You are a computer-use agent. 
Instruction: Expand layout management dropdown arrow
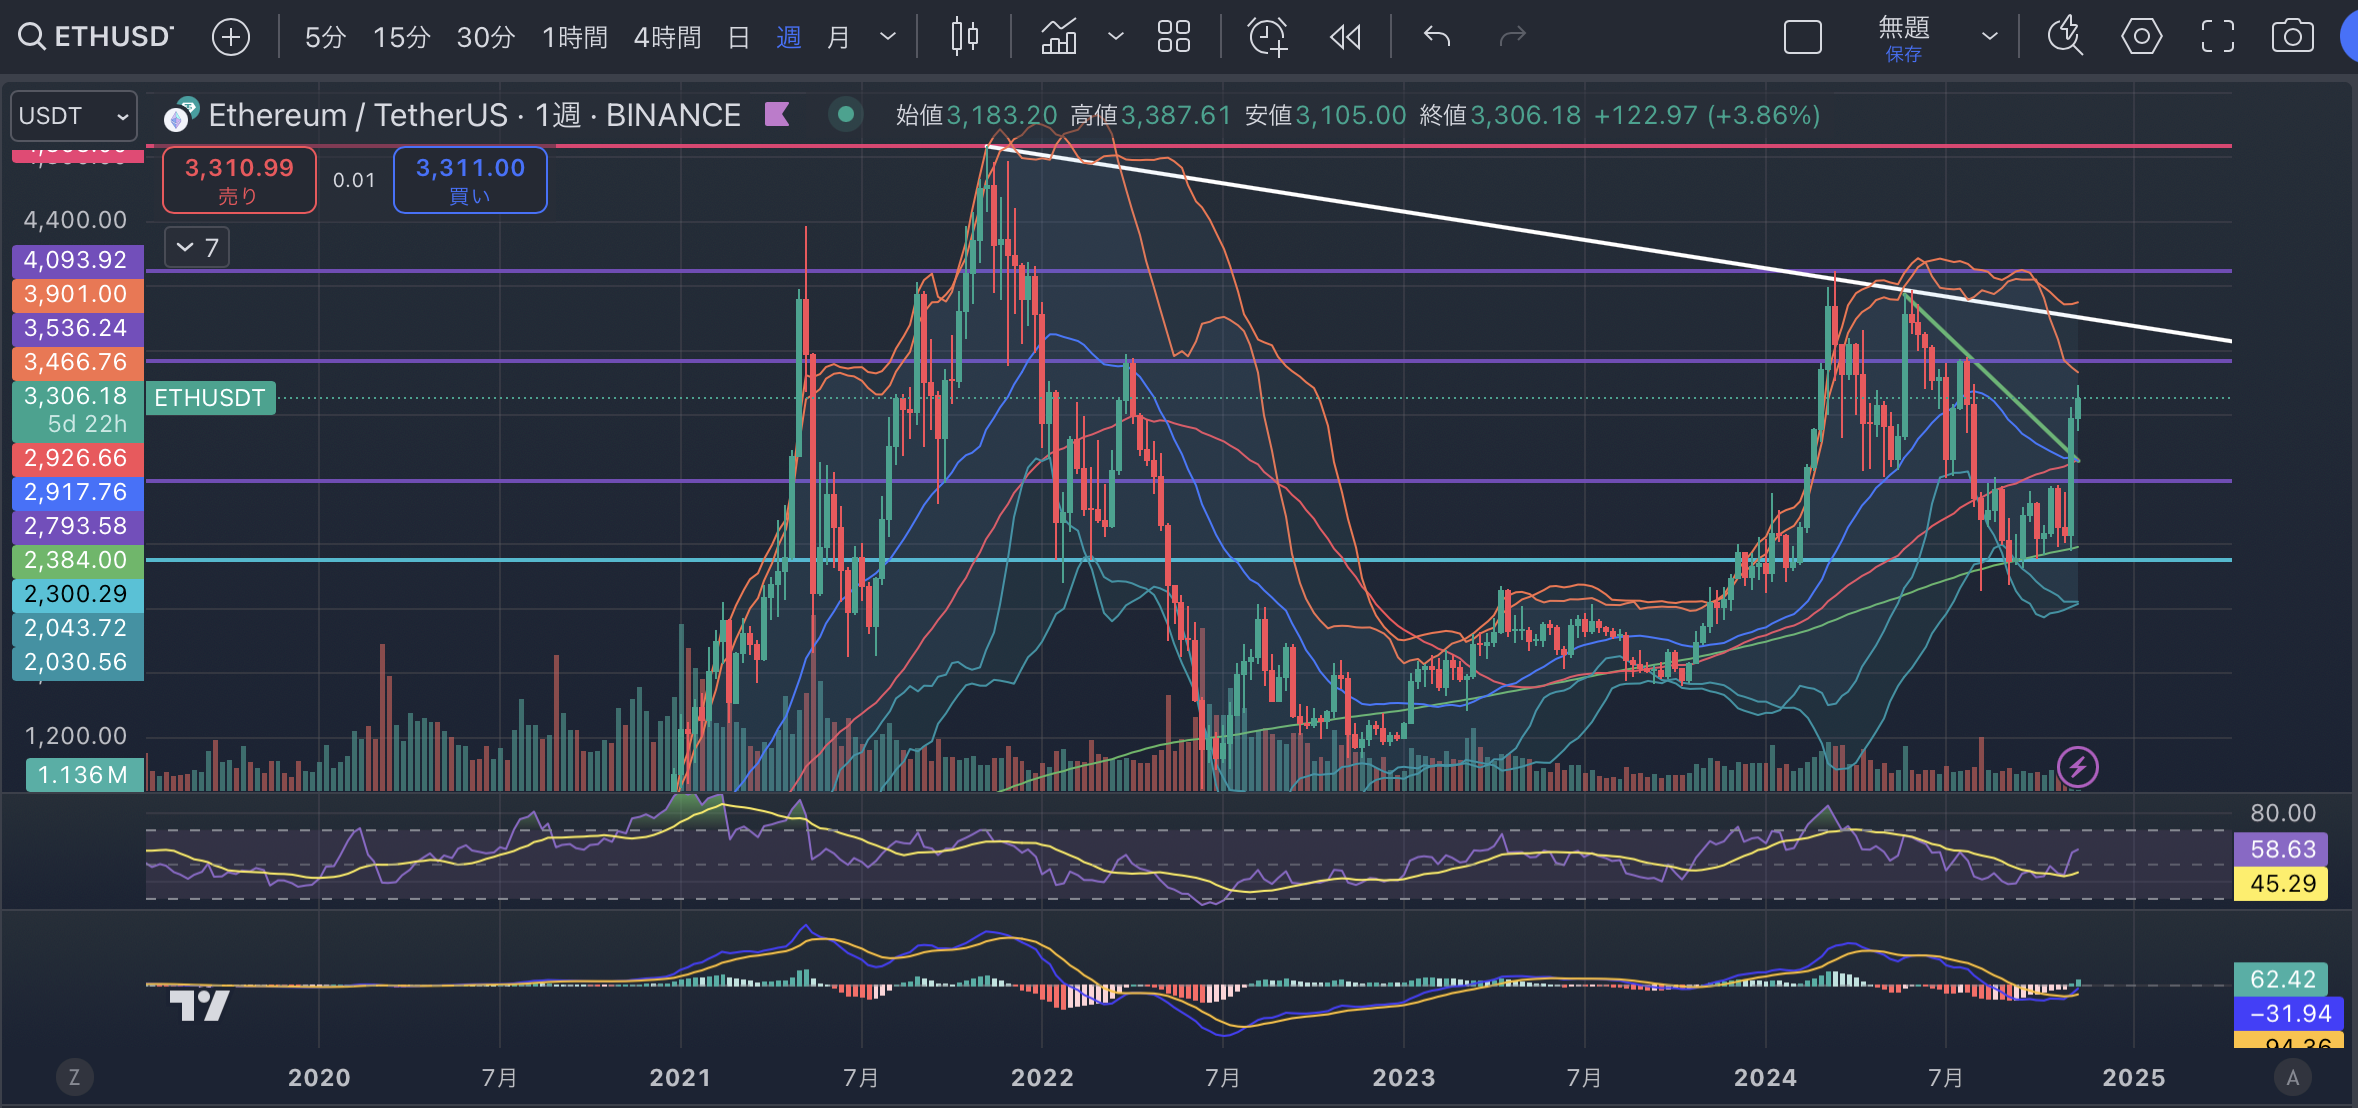(1990, 37)
